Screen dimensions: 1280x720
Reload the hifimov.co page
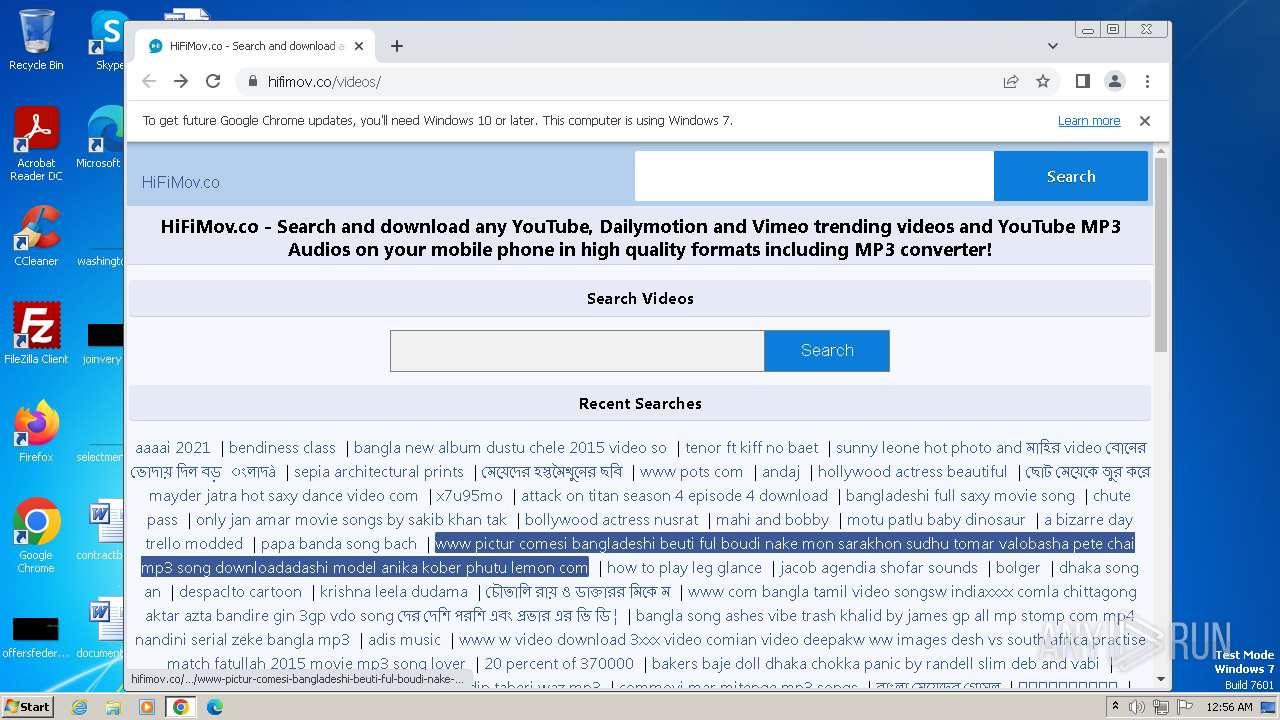click(213, 81)
